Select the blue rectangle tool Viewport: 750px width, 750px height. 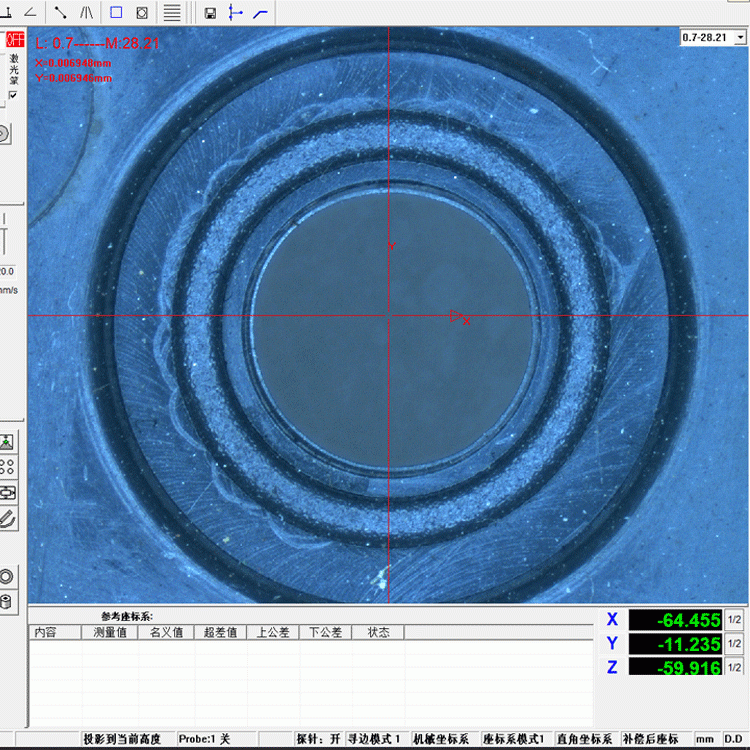[116, 13]
